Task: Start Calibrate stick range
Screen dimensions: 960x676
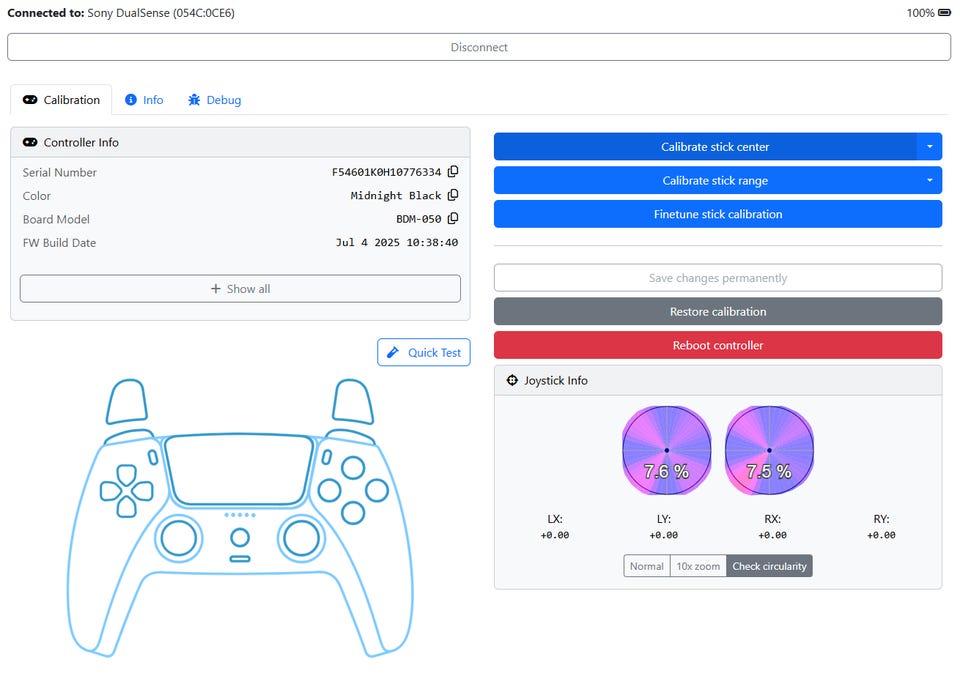Action: [705, 180]
